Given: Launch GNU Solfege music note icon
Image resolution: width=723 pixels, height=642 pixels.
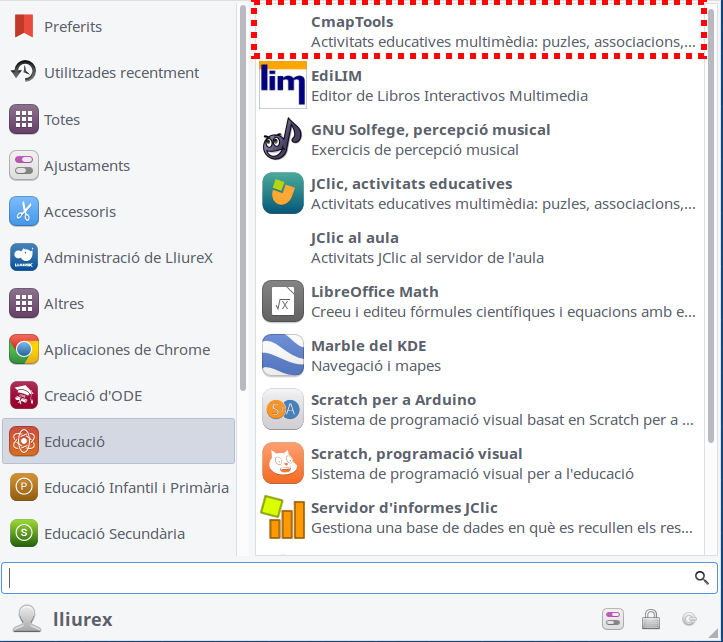Looking at the screenshot, I should pyautogui.click(x=283, y=139).
